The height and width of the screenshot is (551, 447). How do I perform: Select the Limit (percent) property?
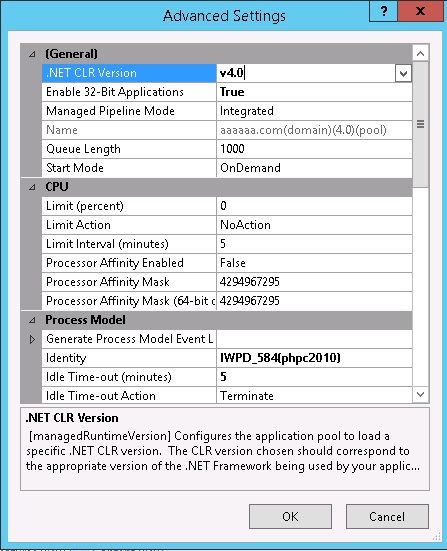pyautogui.click(x=129, y=206)
